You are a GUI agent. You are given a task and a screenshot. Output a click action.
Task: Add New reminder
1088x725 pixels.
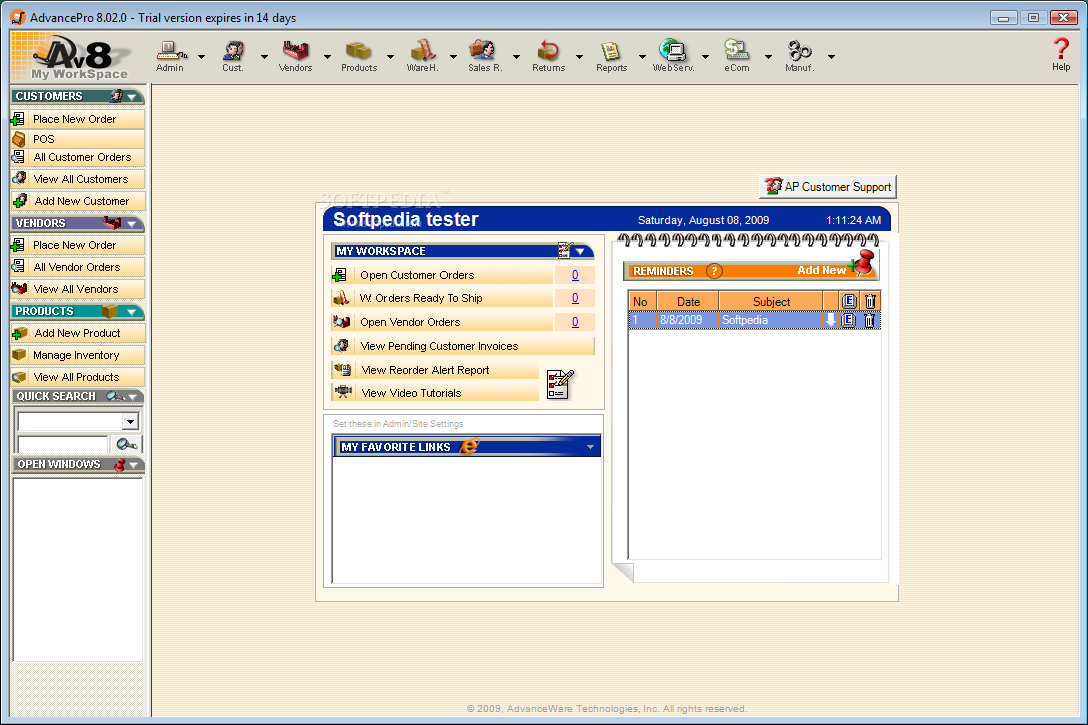821,271
